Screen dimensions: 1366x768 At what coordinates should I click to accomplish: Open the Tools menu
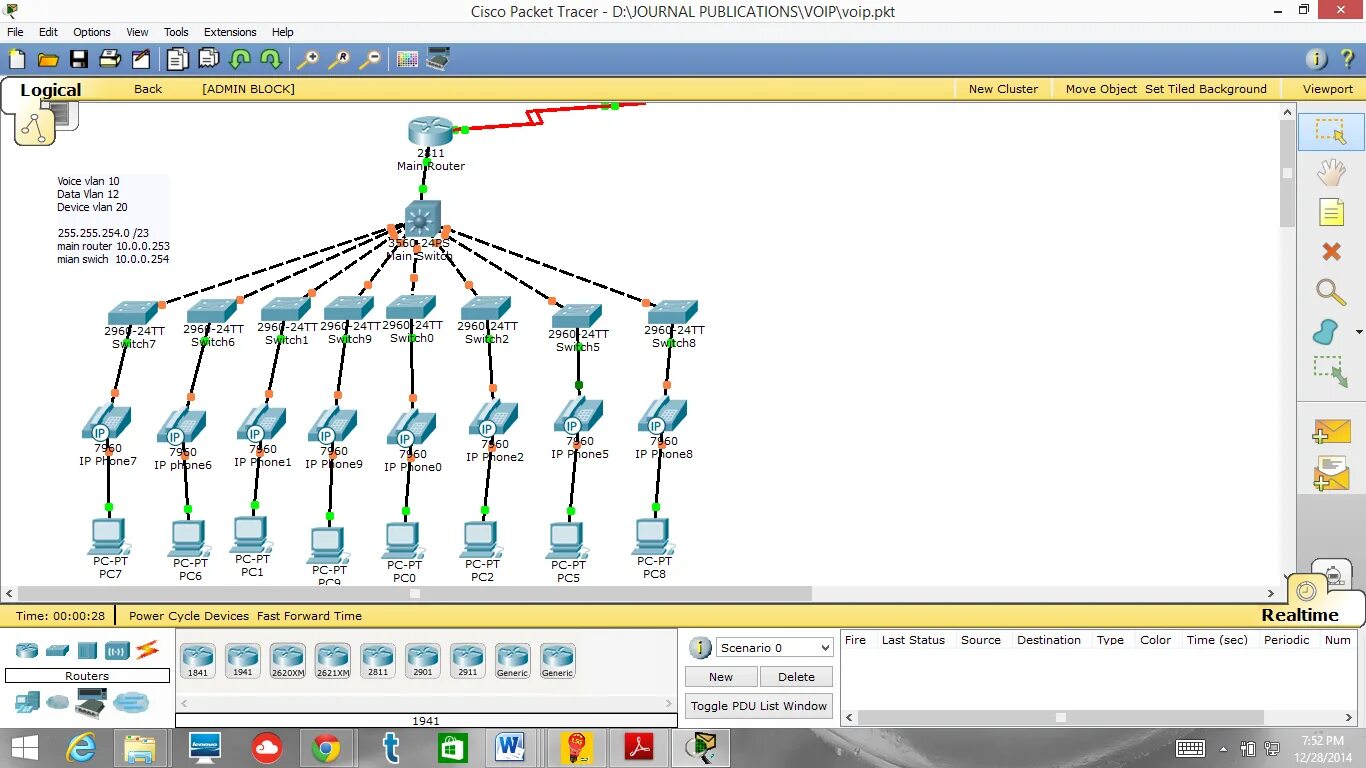pos(176,32)
